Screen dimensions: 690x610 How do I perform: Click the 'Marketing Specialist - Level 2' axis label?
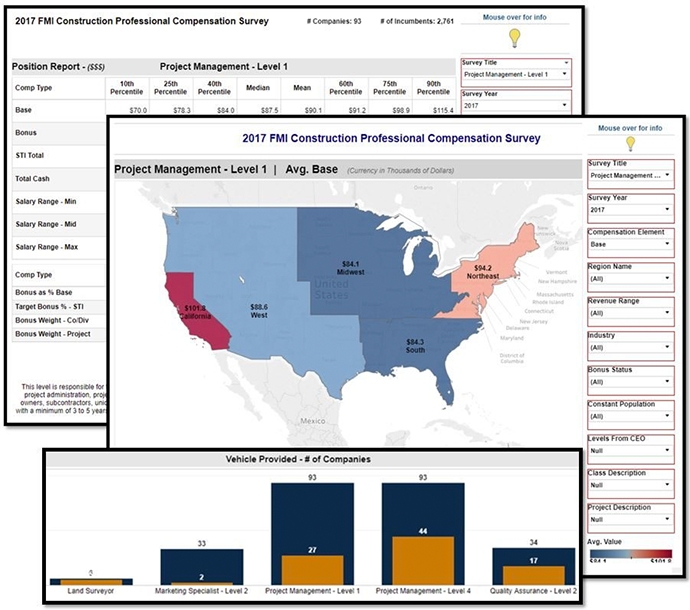click(x=202, y=591)
